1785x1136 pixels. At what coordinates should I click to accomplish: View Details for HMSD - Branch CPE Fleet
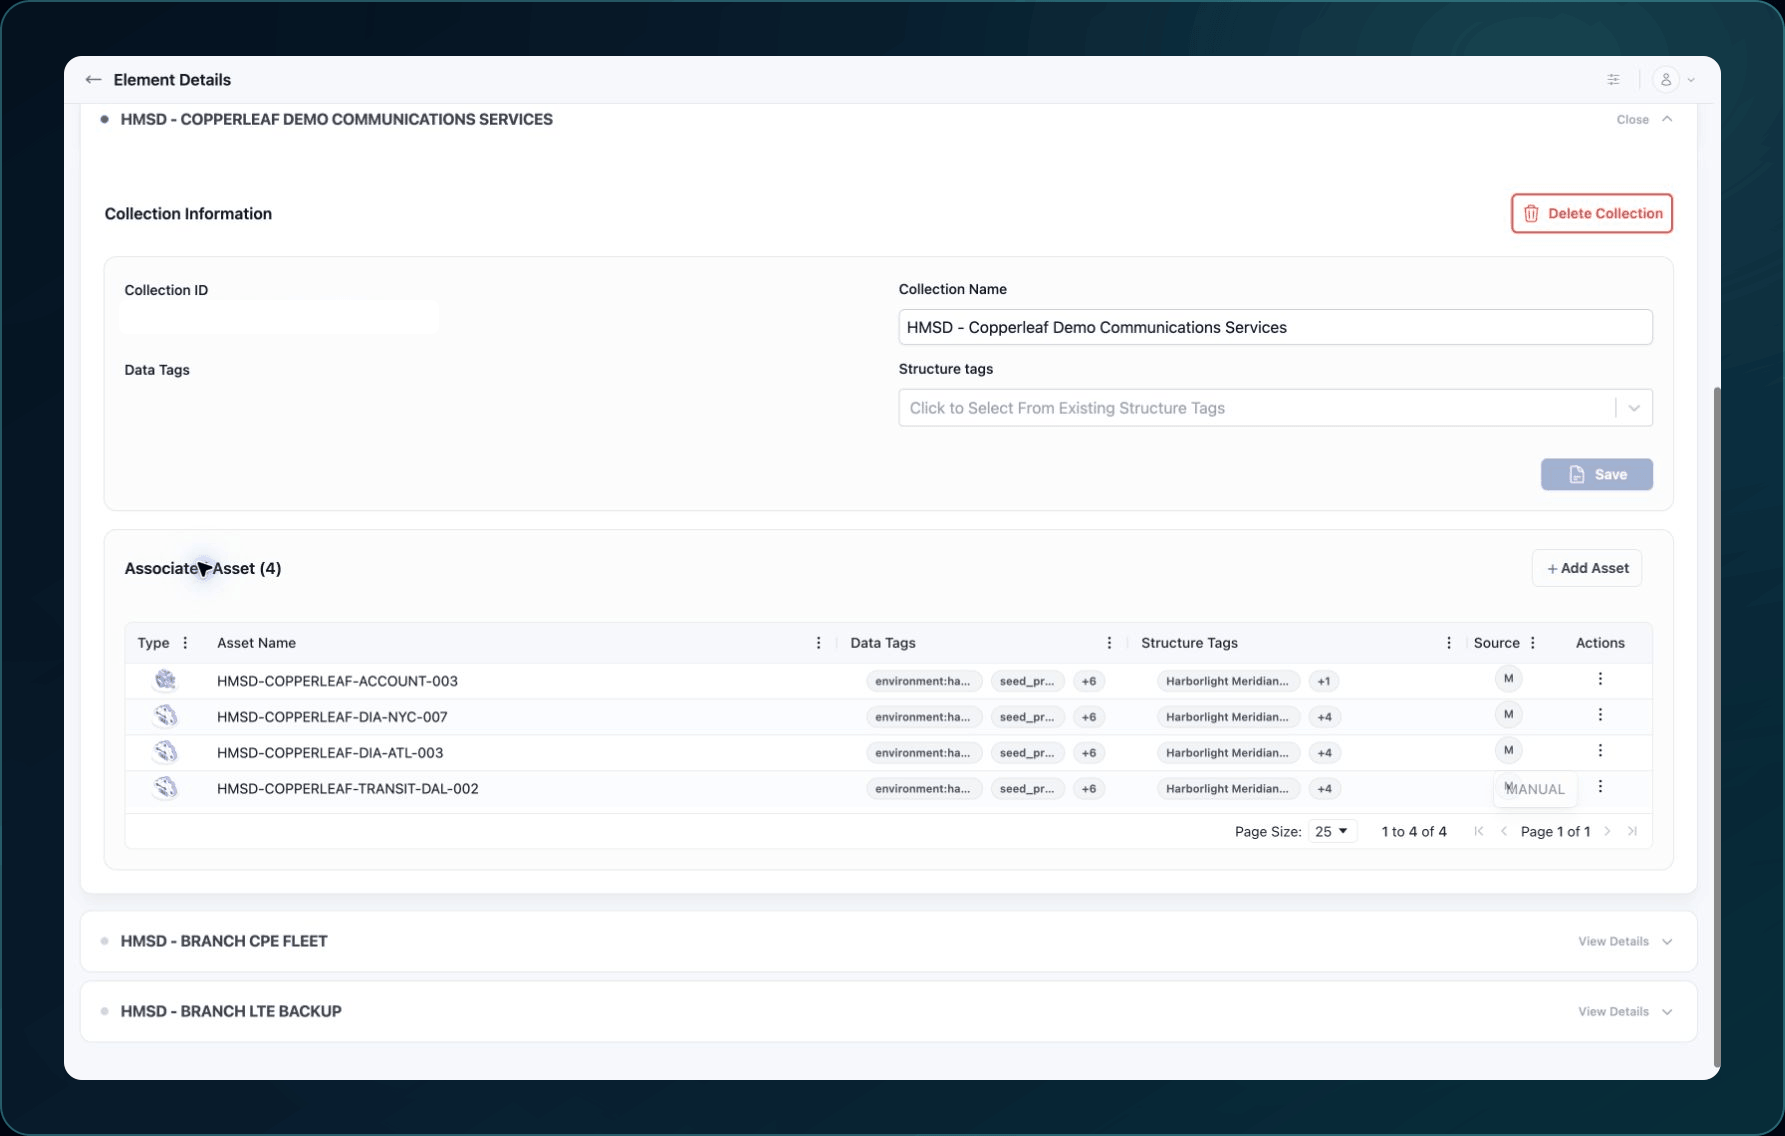(x=1625, y=942)
